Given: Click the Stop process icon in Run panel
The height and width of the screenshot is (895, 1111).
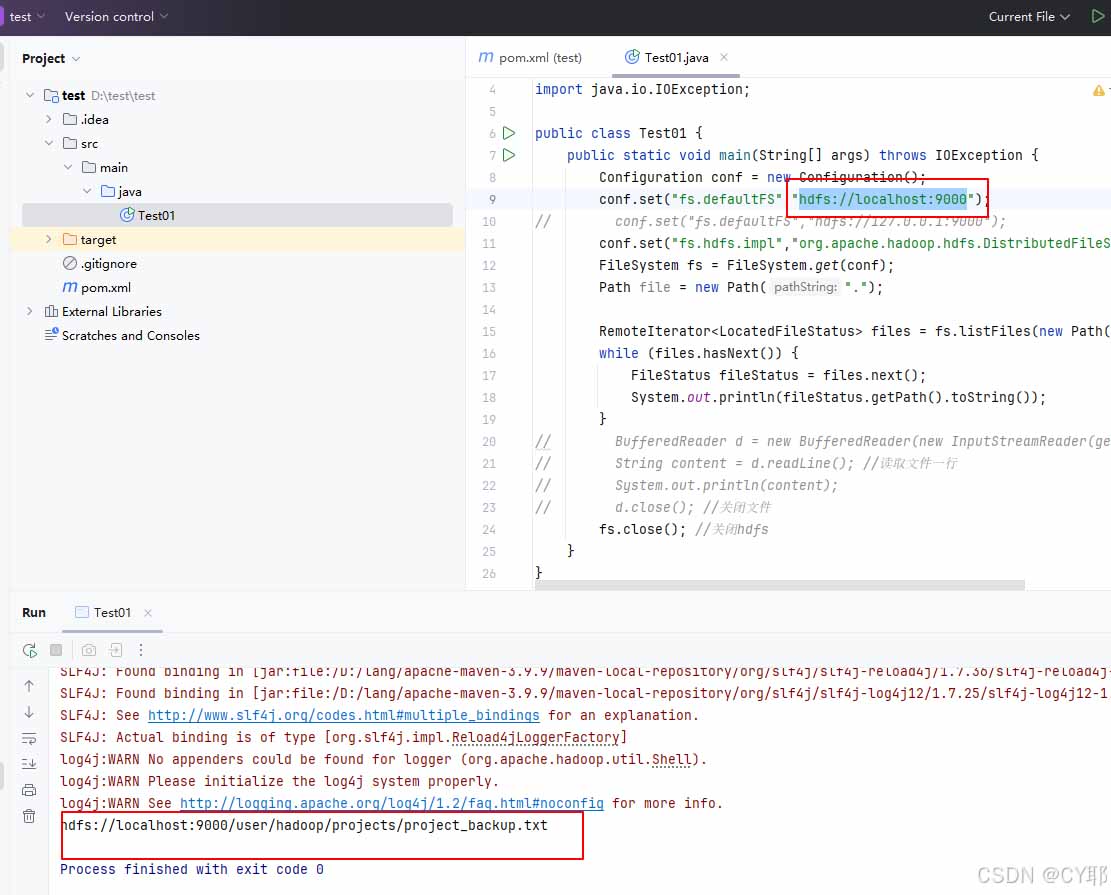Looking at the screenshot, I should (x=56, y=650).
